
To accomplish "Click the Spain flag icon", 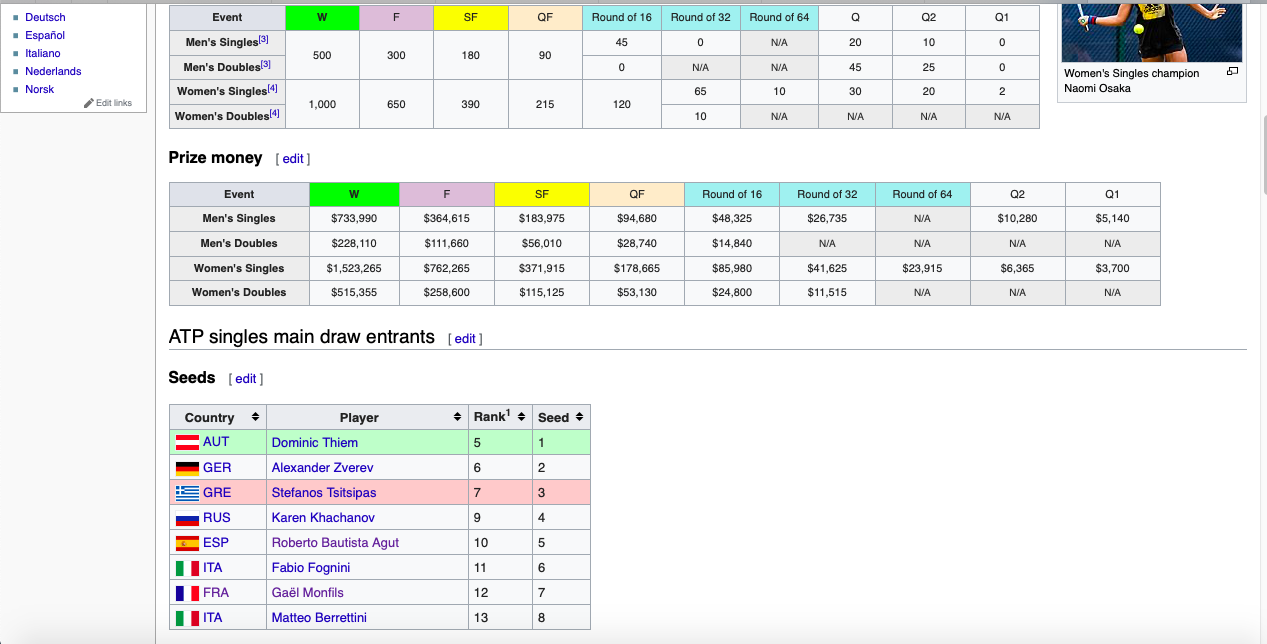I will pyautogui.click(x=187, y=542).
